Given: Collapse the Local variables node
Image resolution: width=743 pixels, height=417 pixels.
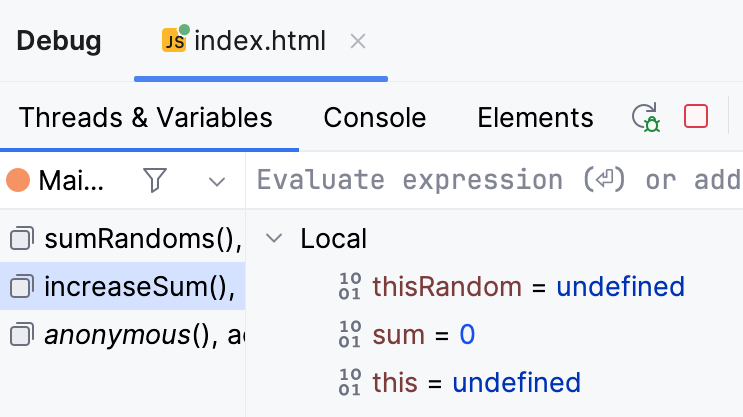Looking at the screenshot, I should coord(274,239).
